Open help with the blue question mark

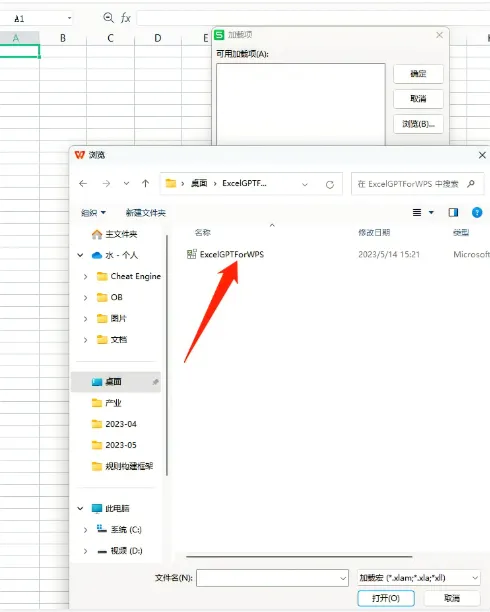pyautogui.click(x=477, y=212)
